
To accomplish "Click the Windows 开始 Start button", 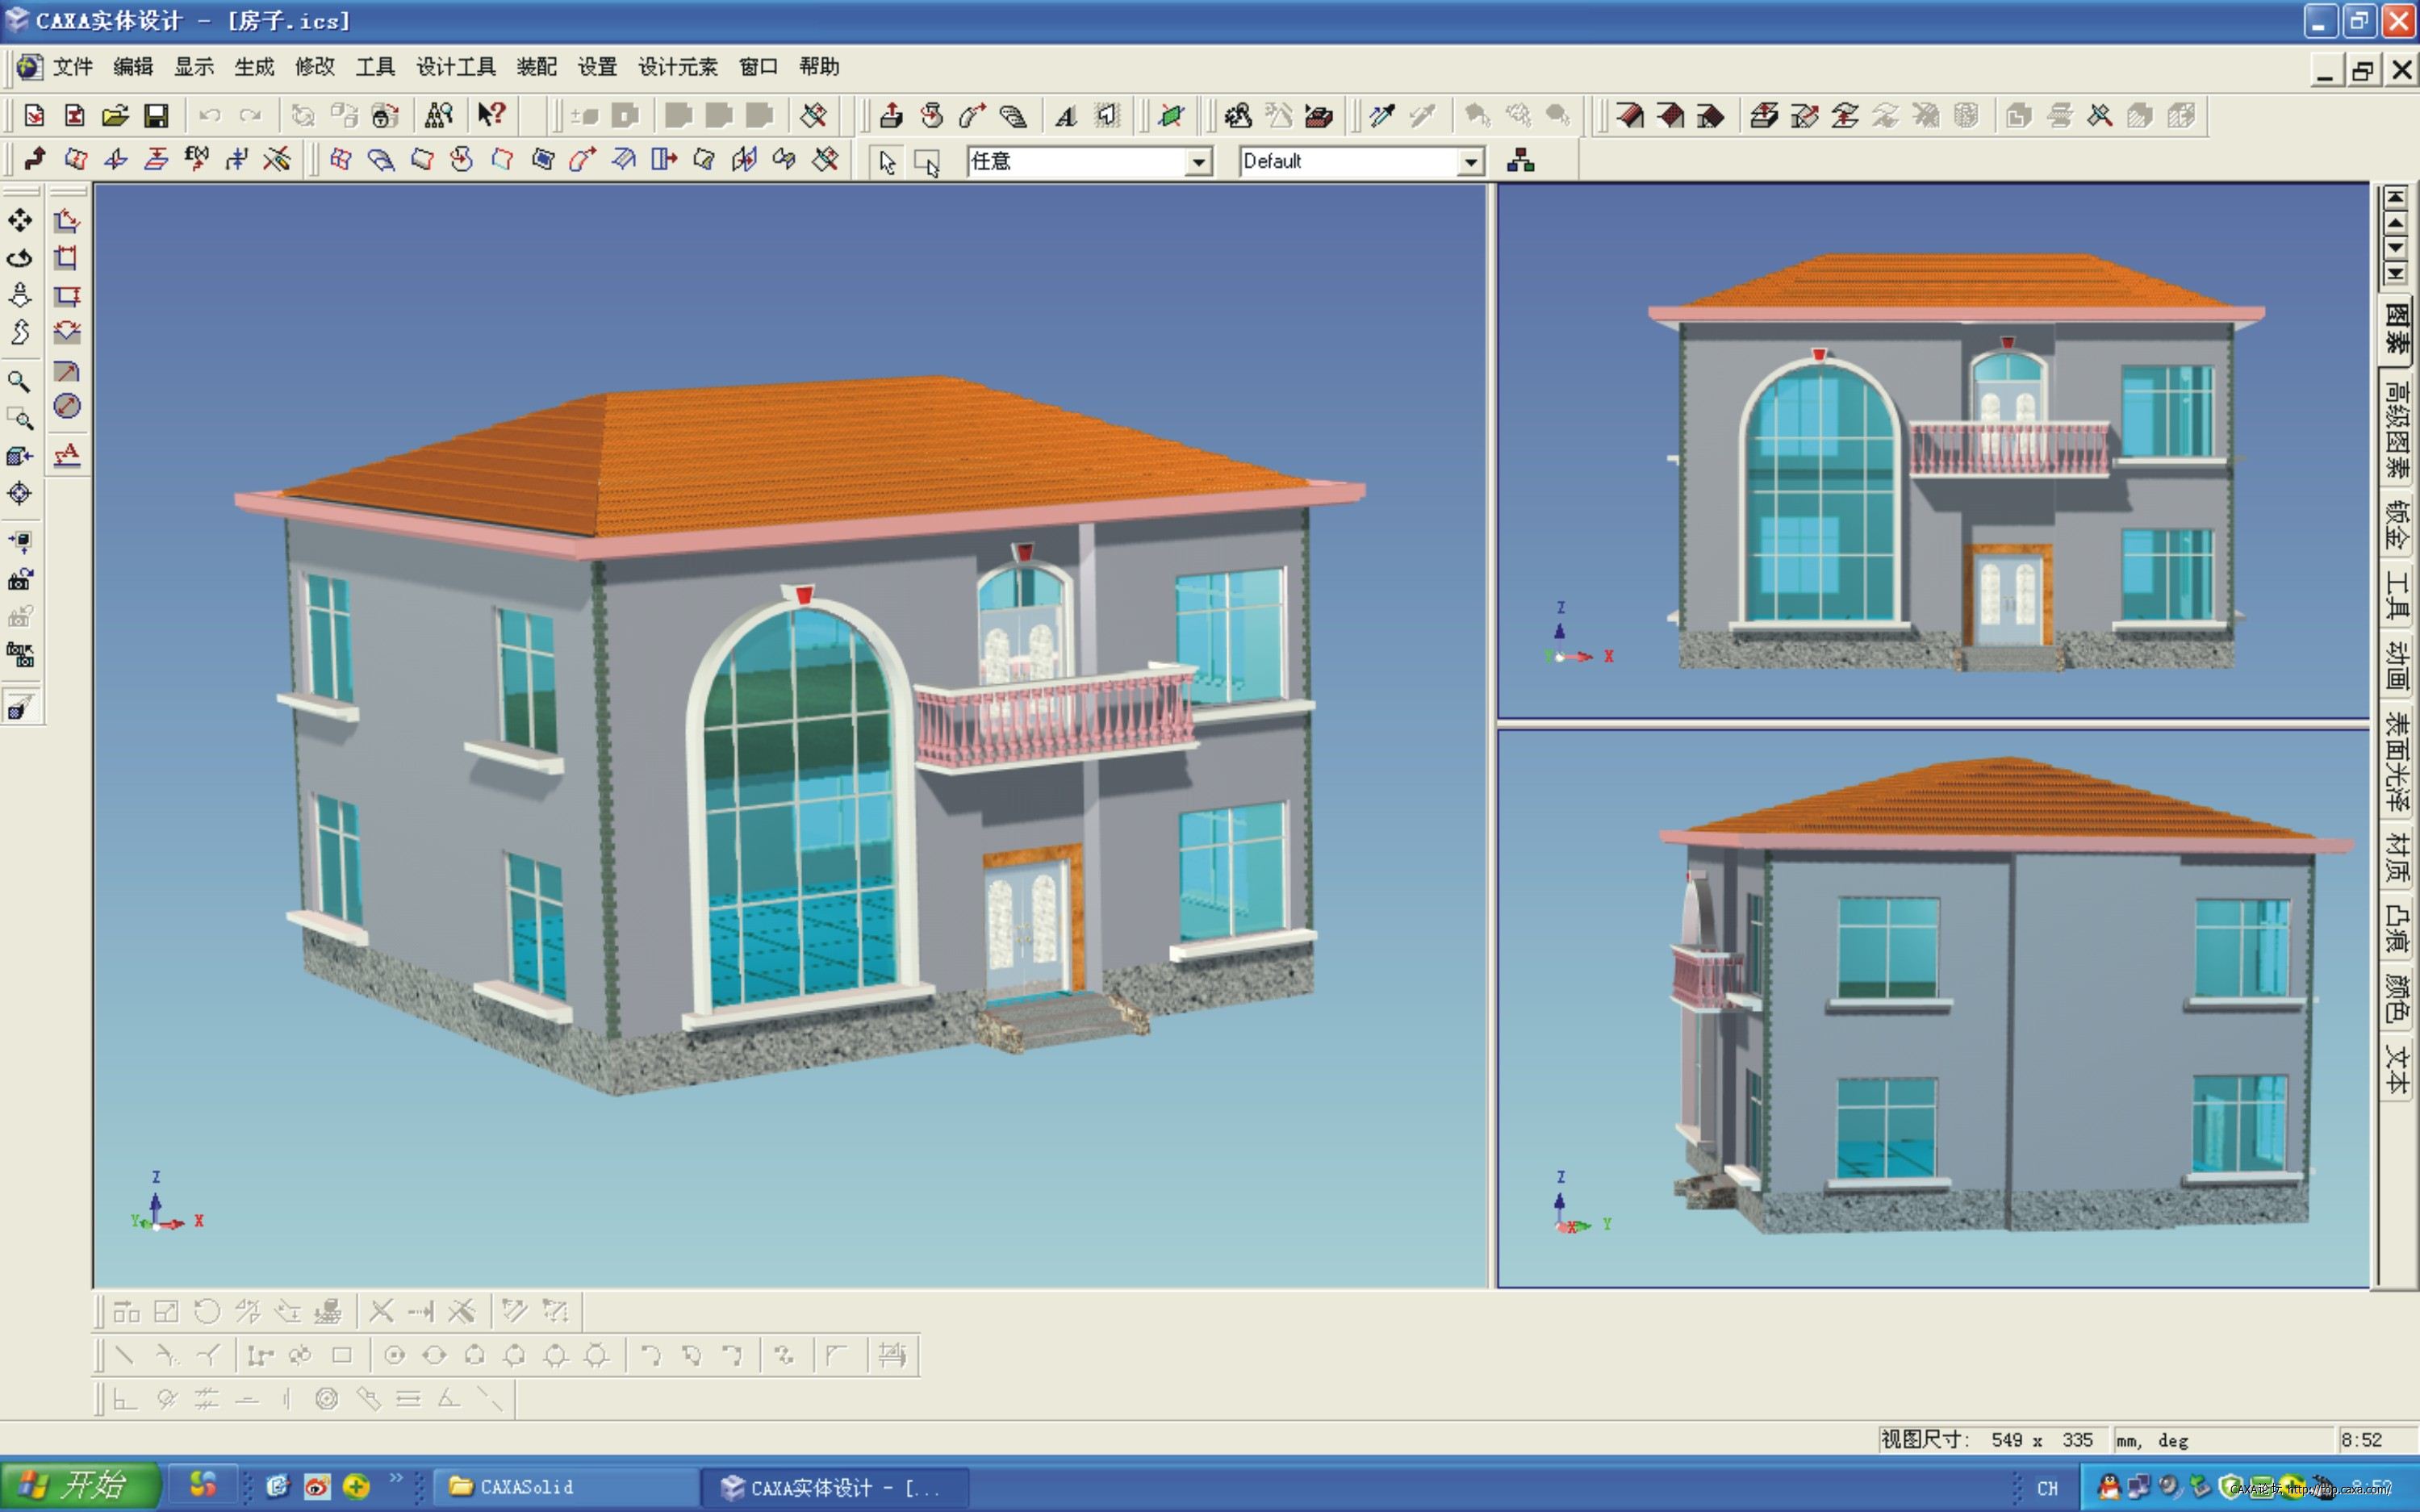I will (80, 1485).
